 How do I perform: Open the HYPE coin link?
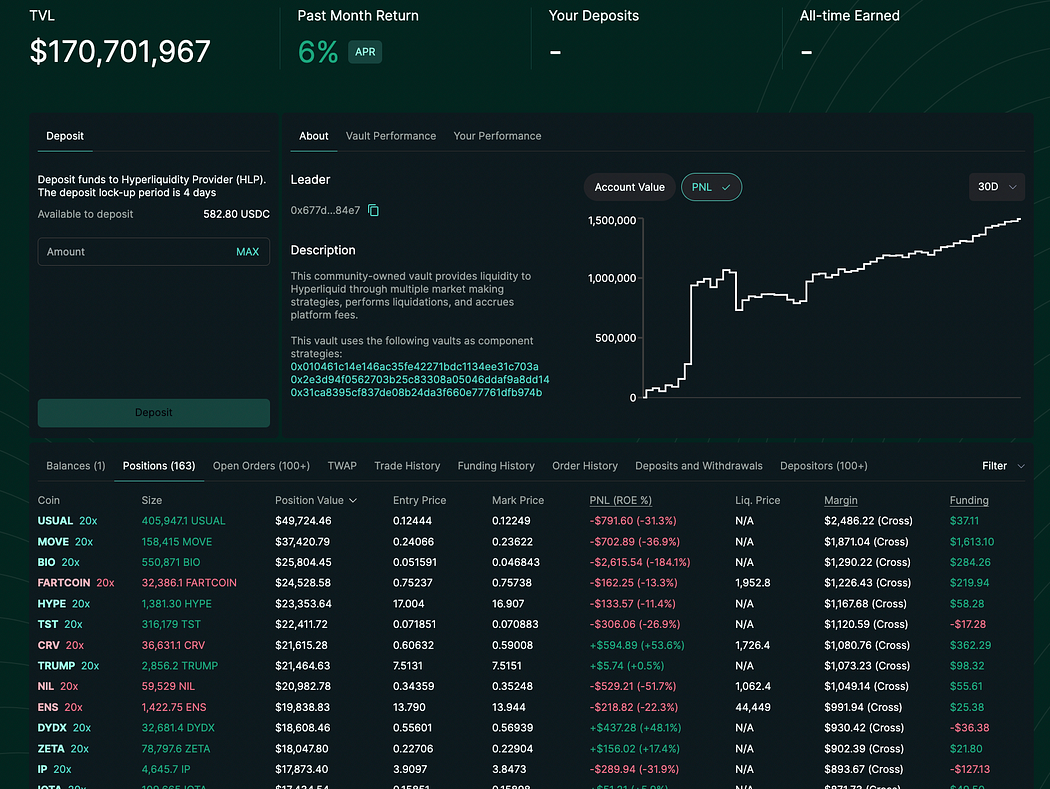coord(52,603)
